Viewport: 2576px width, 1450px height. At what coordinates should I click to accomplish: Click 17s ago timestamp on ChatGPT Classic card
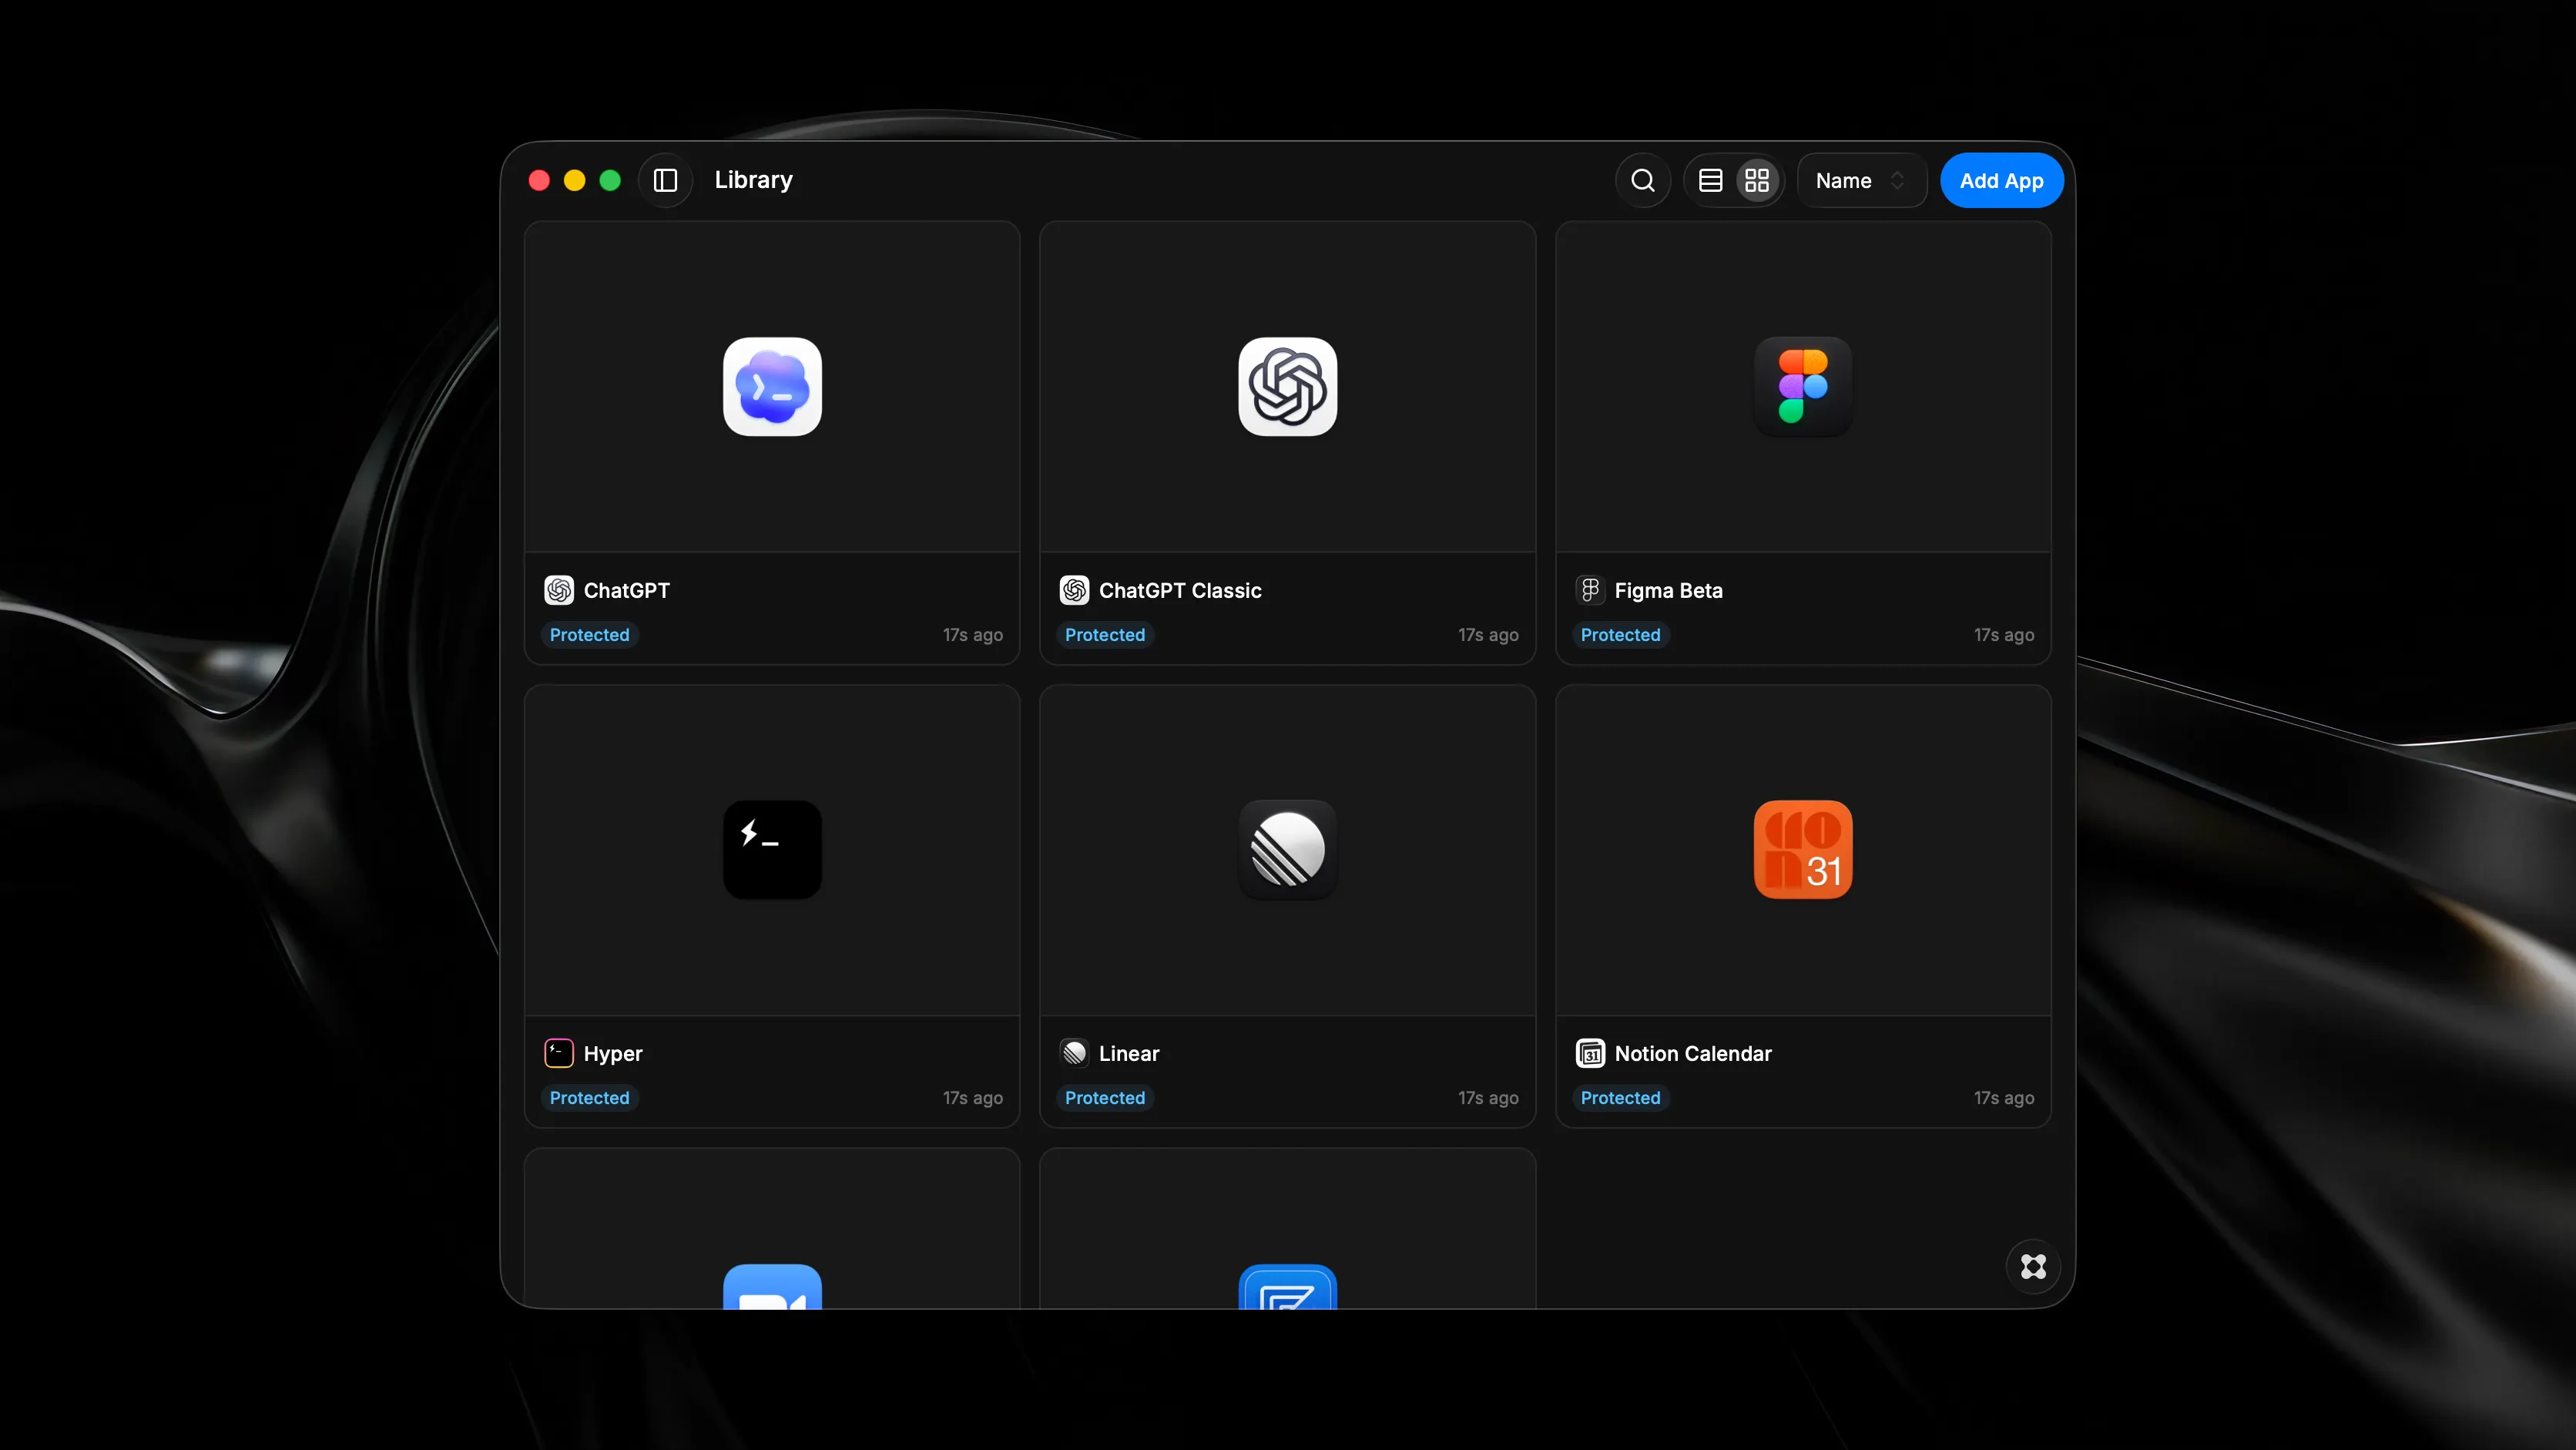point(1488,635)
